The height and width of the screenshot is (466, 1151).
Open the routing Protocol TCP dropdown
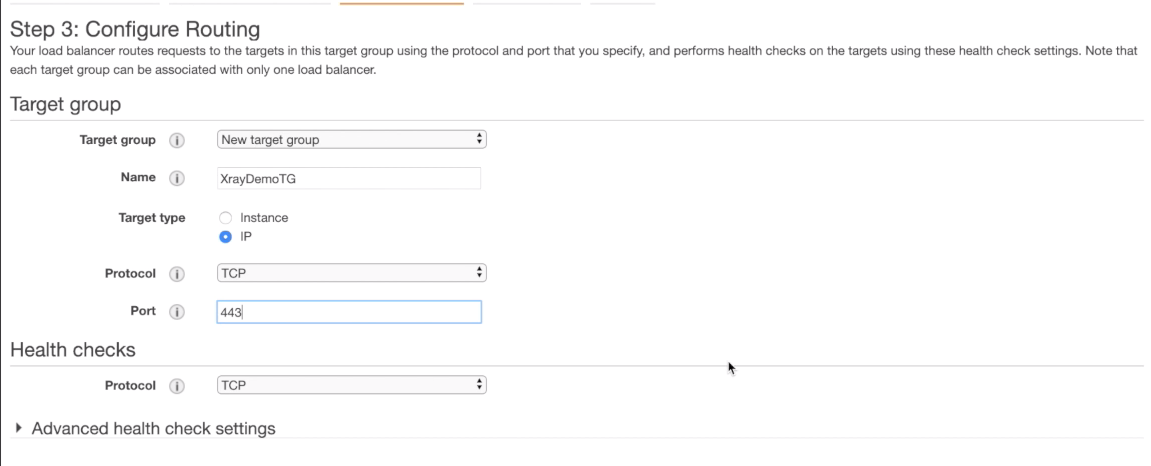(352, 273)
